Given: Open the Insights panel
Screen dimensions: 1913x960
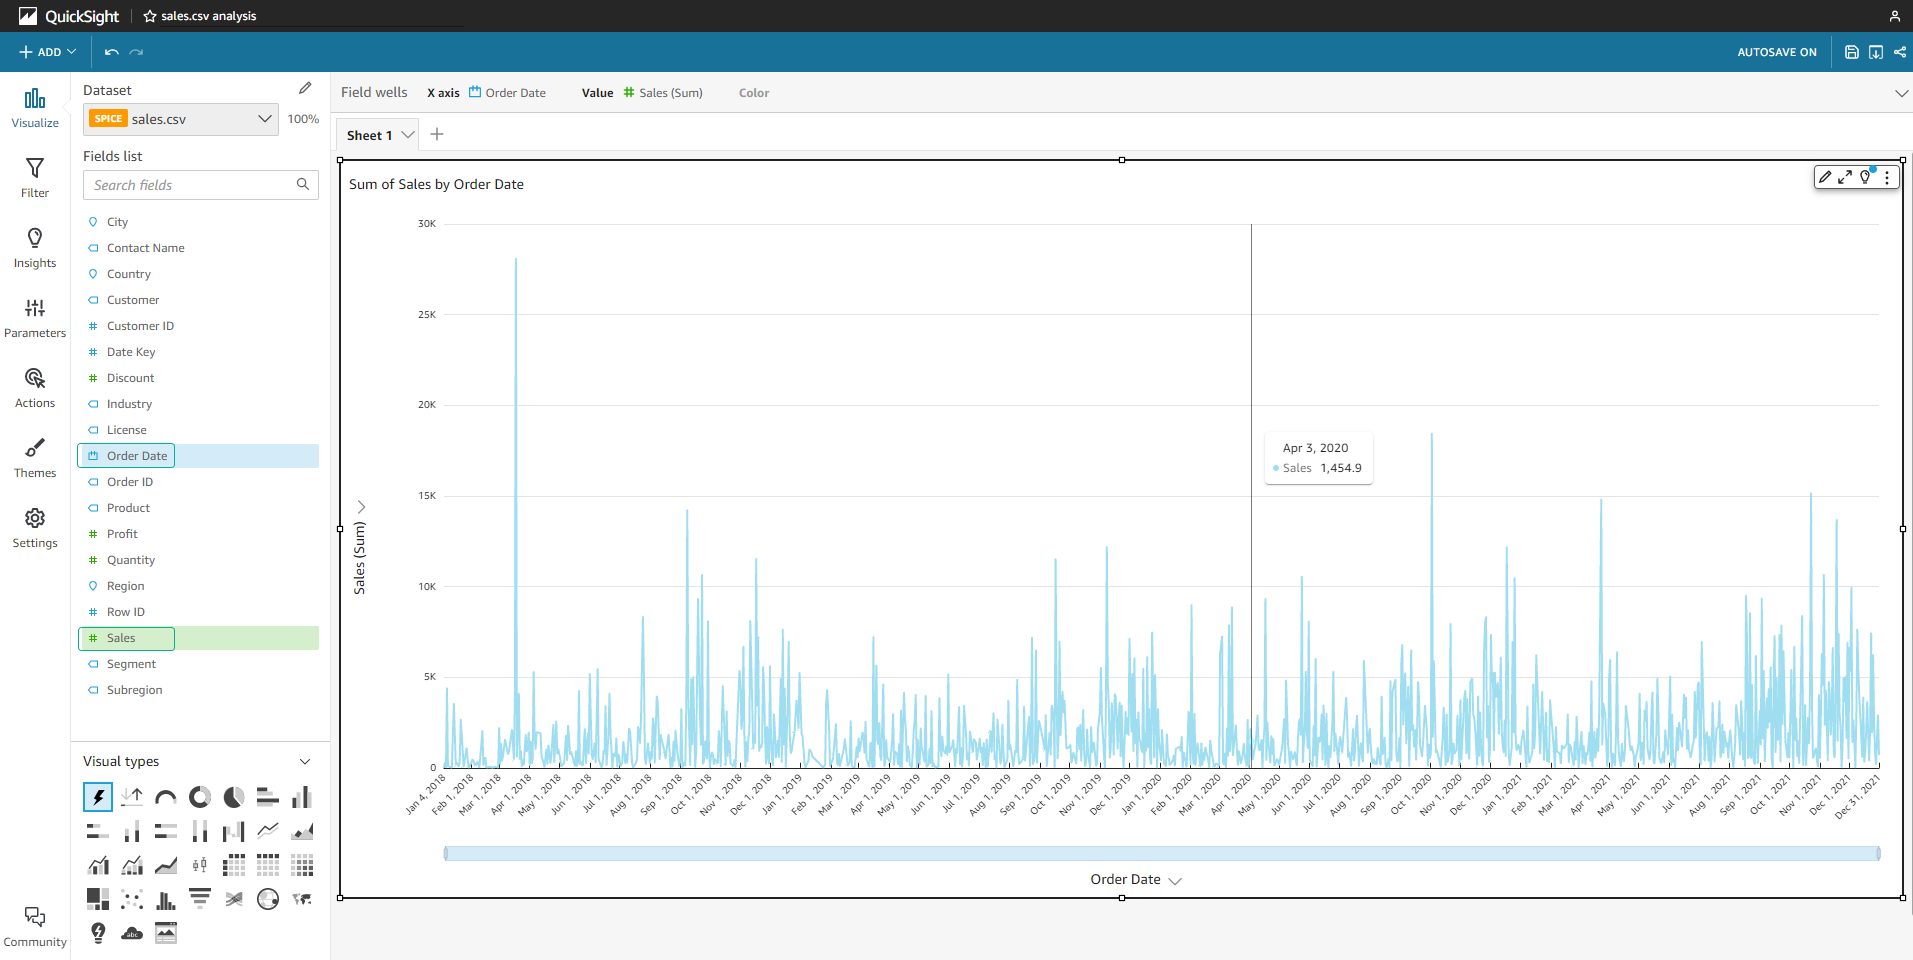Looking at the screenshot, I should (35, 248).
